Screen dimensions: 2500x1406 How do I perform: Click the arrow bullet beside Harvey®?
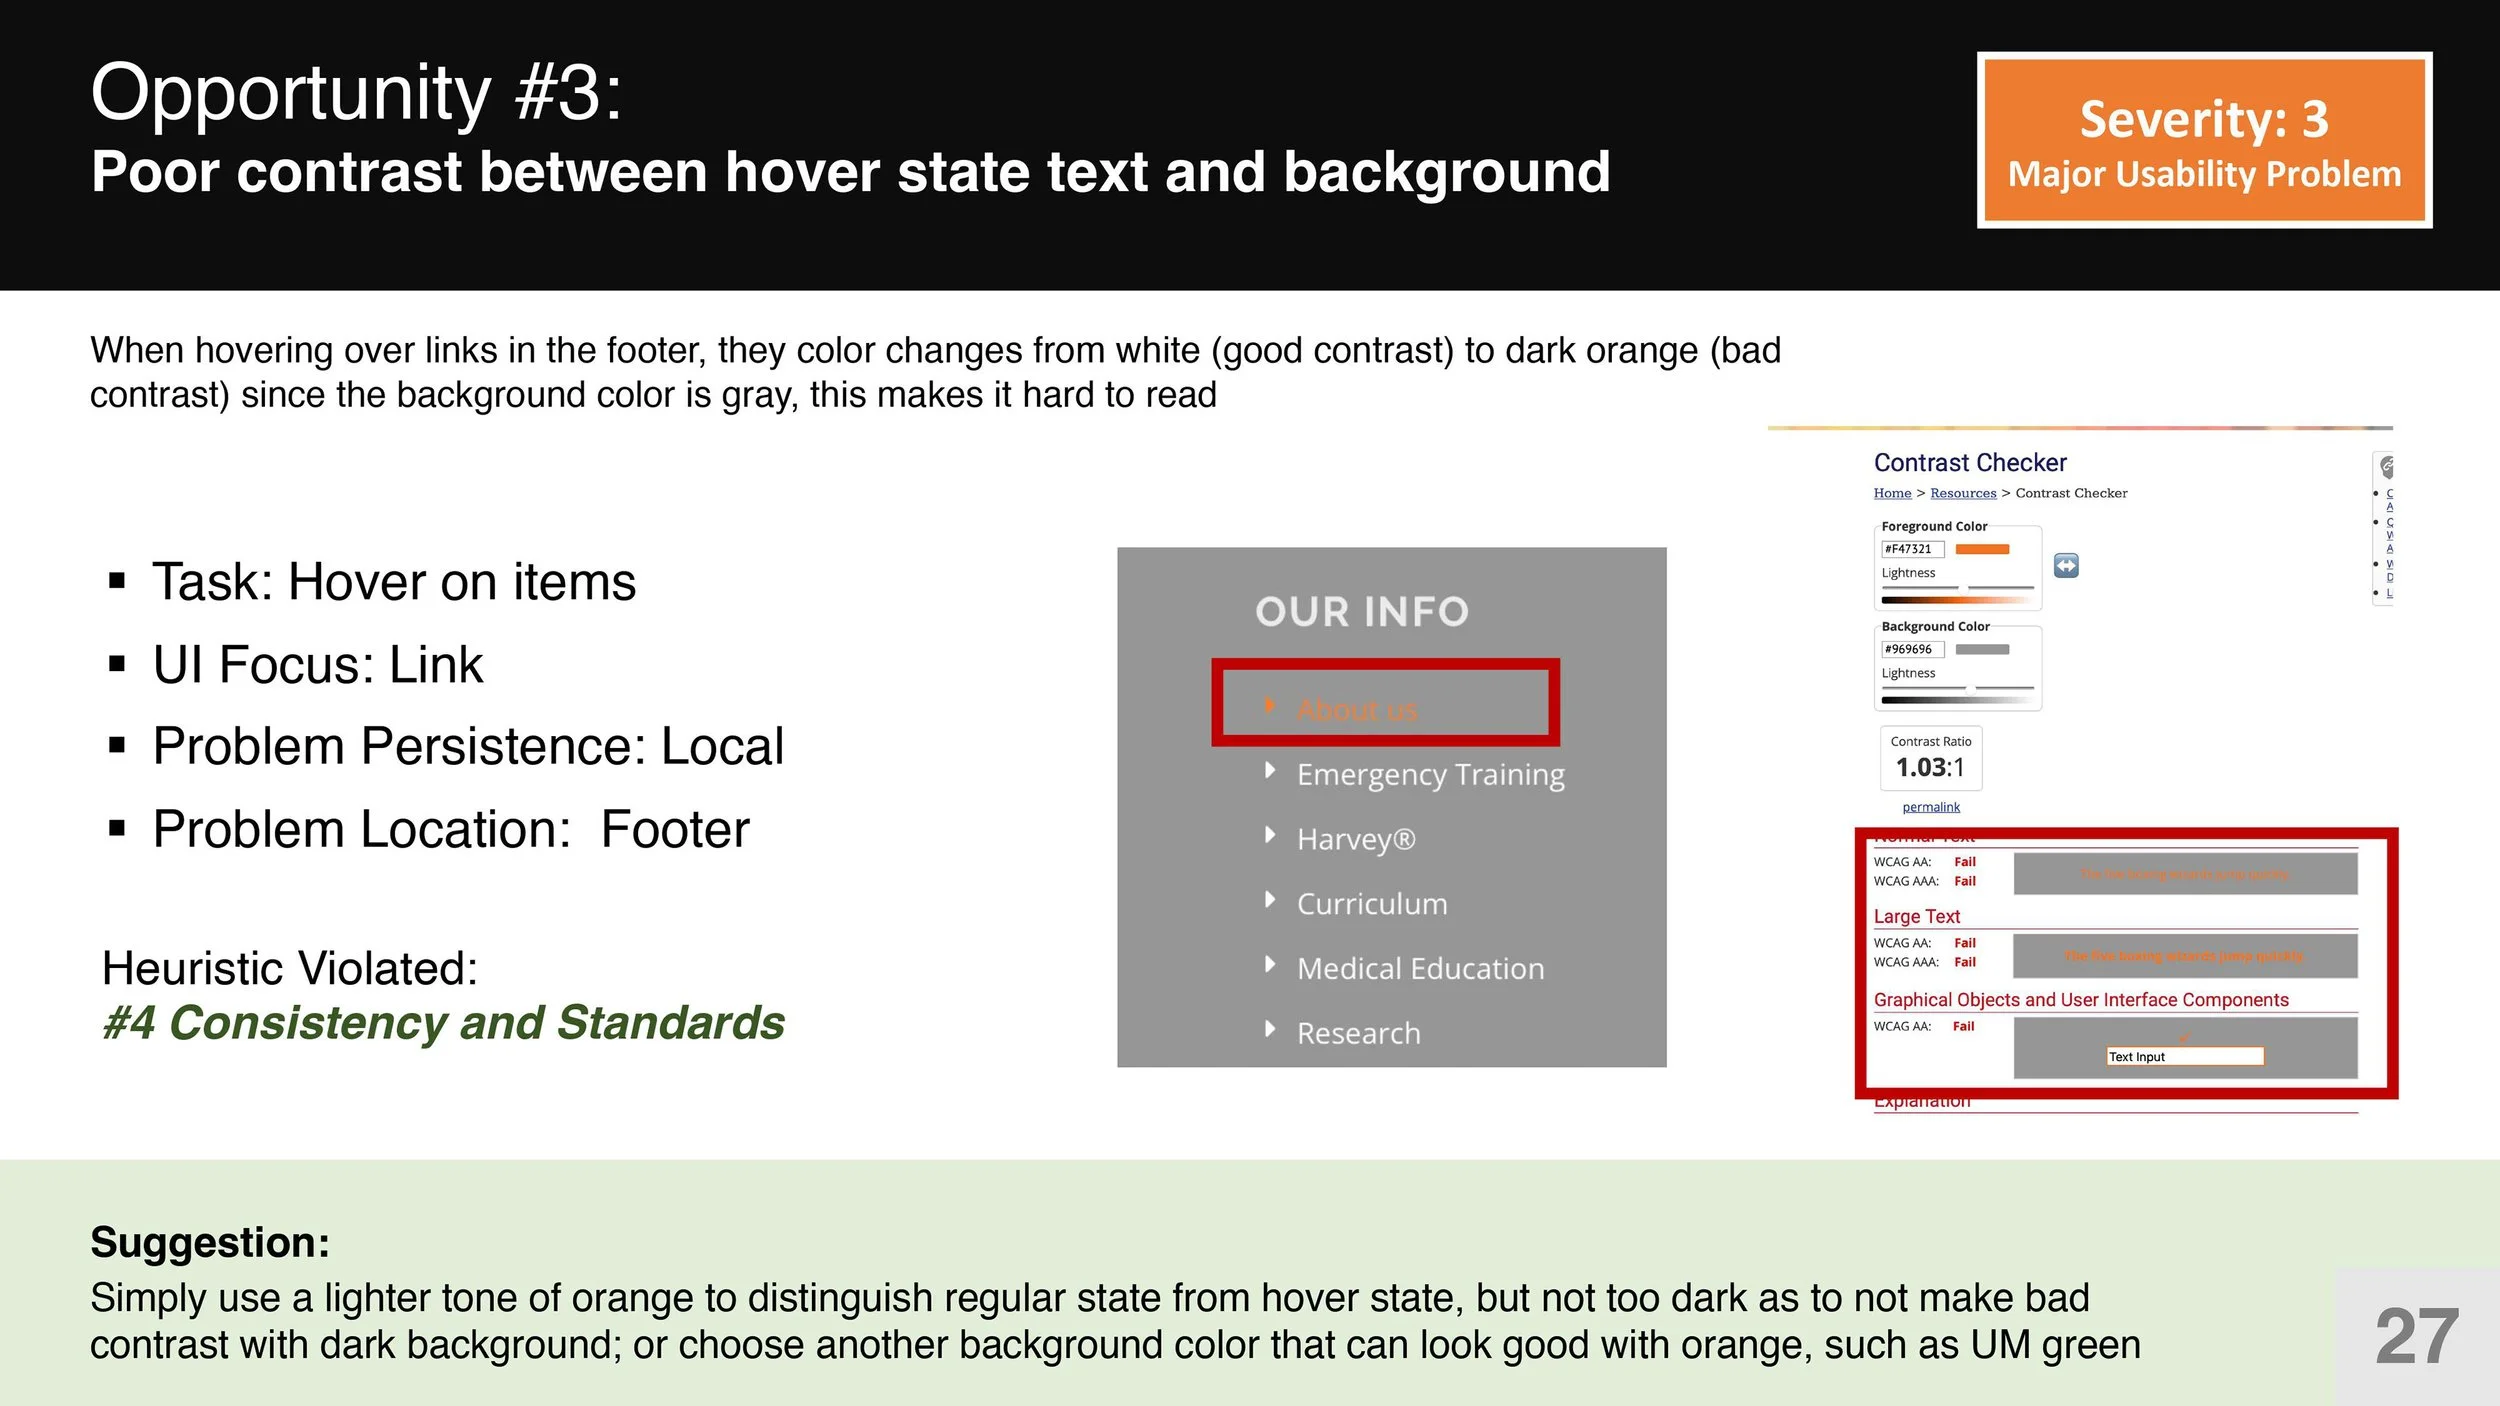(1269, 835)
